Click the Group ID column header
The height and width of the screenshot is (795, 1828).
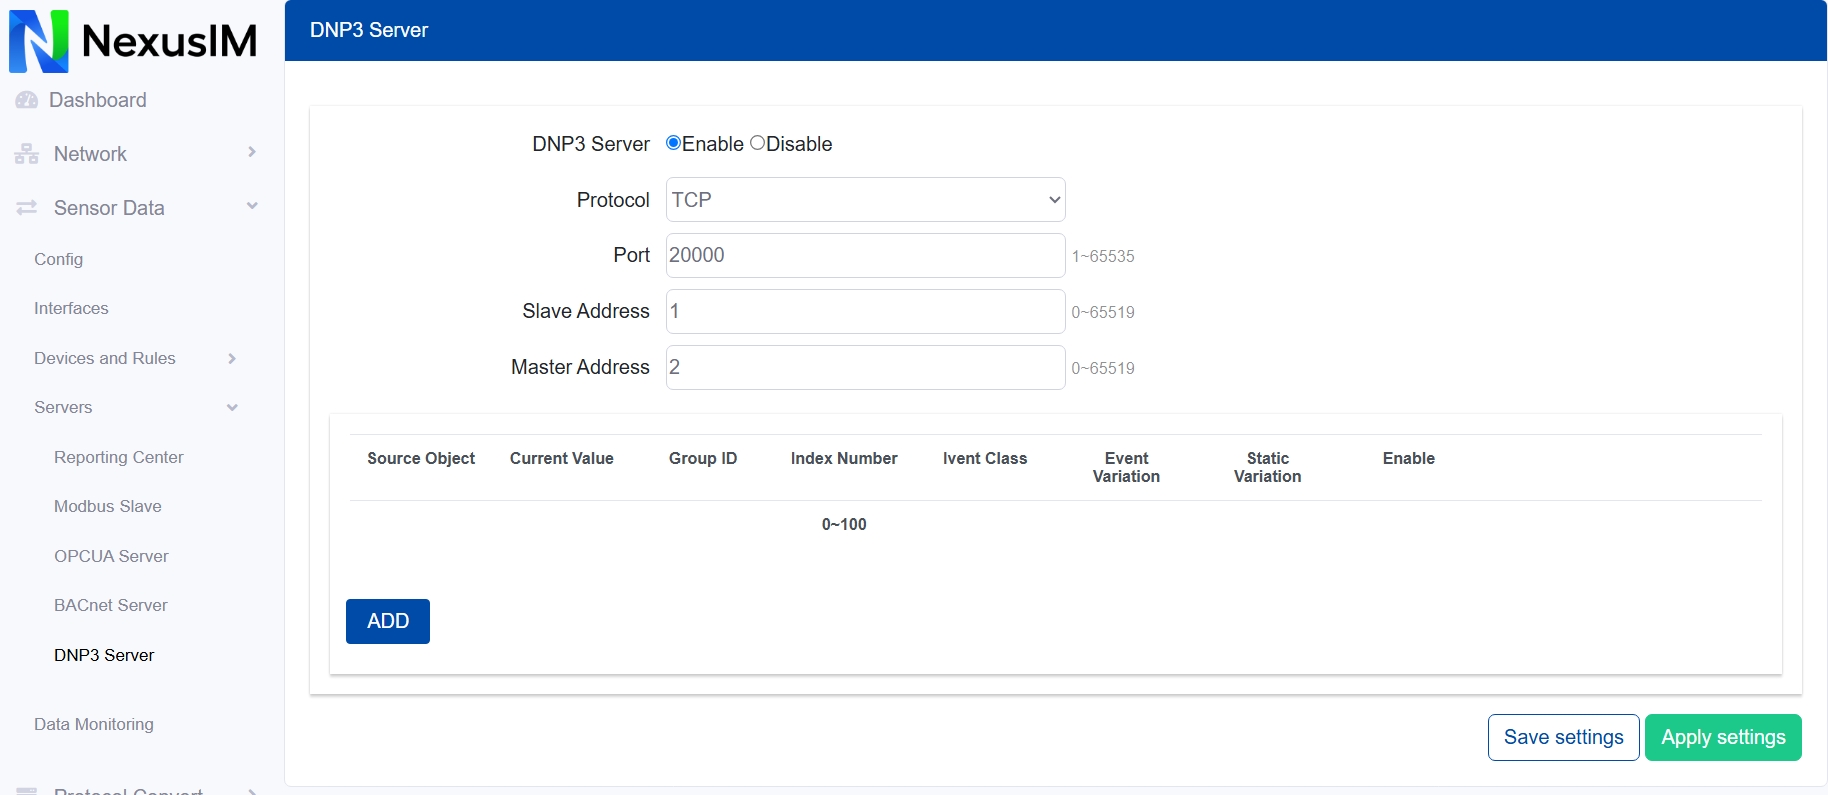tap(703, 458)
